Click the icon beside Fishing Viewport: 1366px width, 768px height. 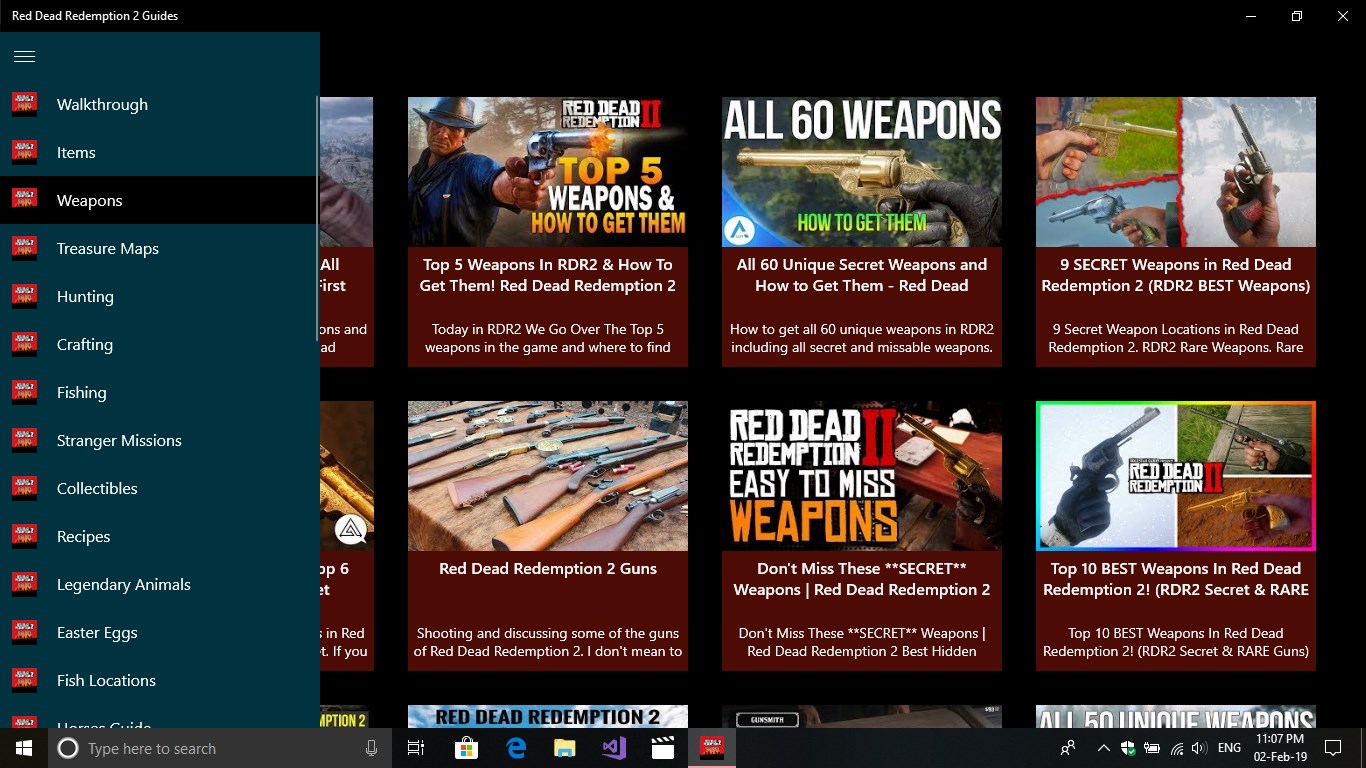(24, 392)
